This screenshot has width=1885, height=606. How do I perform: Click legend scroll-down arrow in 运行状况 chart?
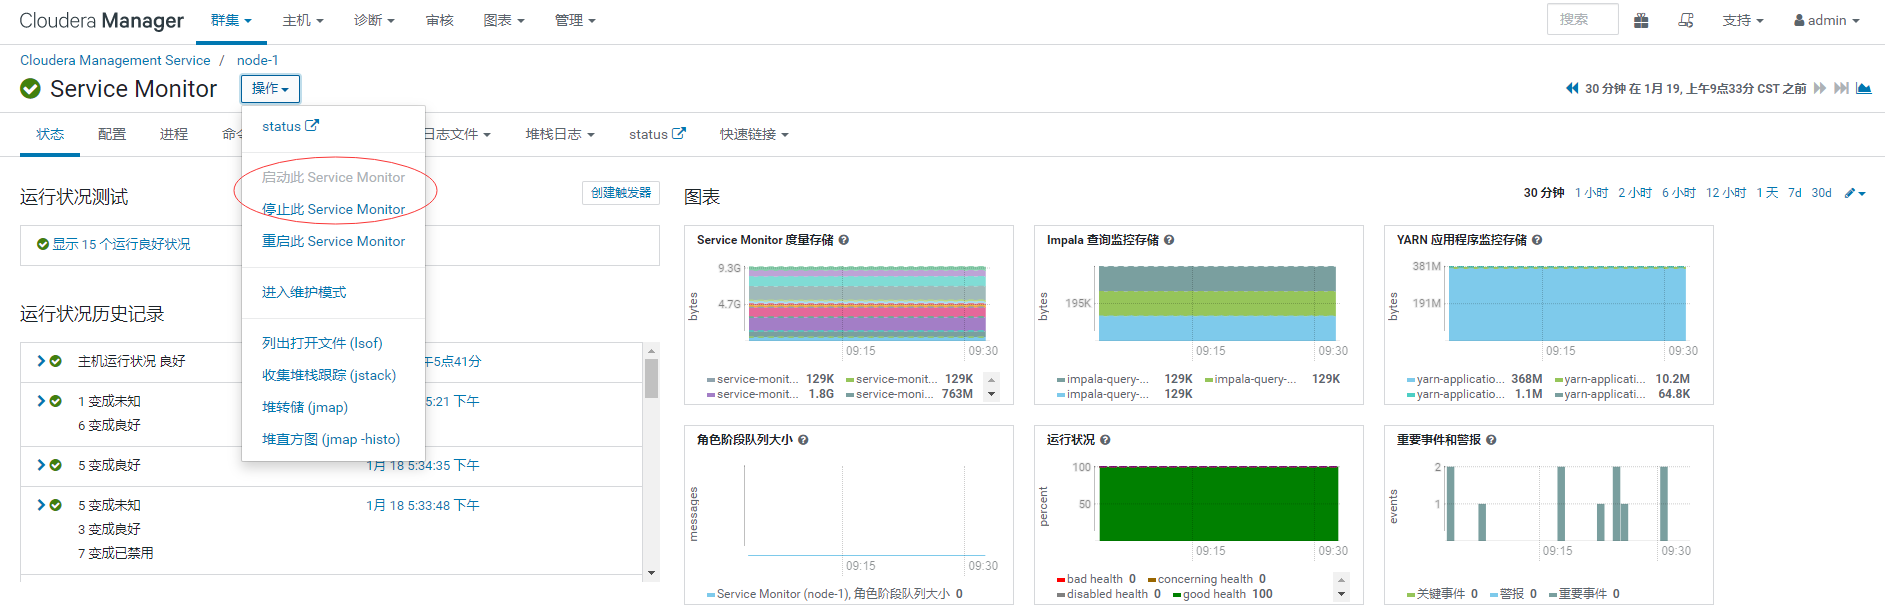click(x=1342, y=594)
